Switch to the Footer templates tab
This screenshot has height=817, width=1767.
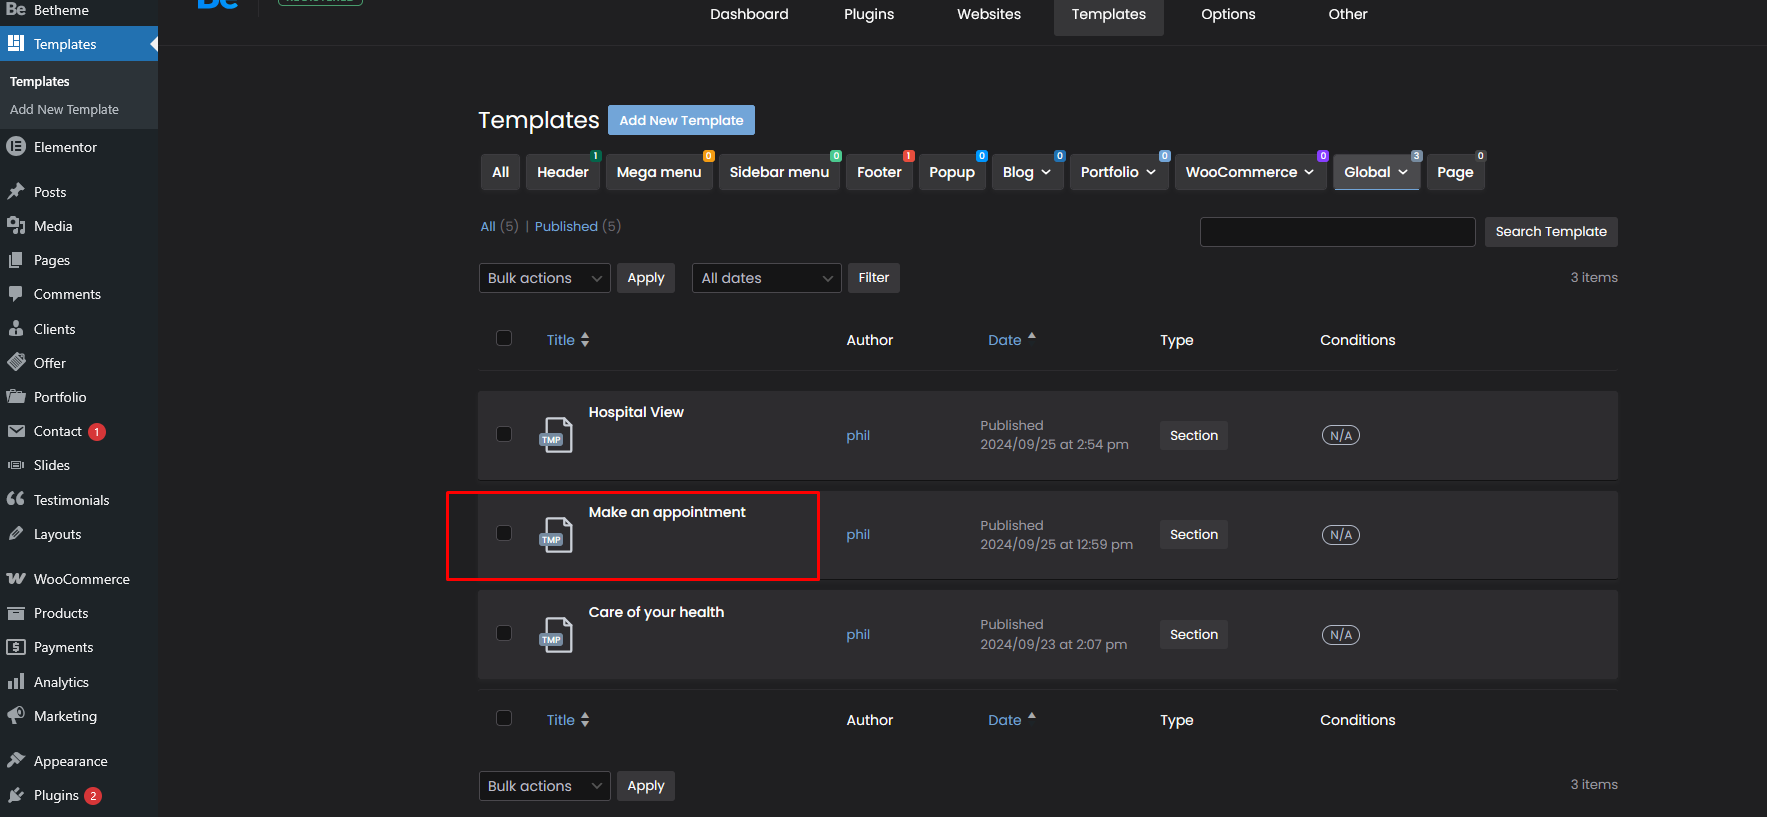point(879,172)
